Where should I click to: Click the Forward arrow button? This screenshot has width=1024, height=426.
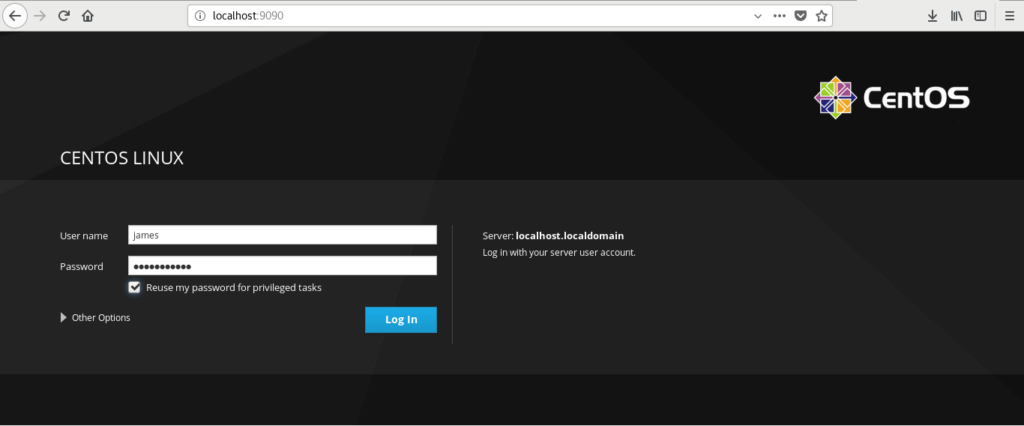pyautogui.click(x=40, y=16)
